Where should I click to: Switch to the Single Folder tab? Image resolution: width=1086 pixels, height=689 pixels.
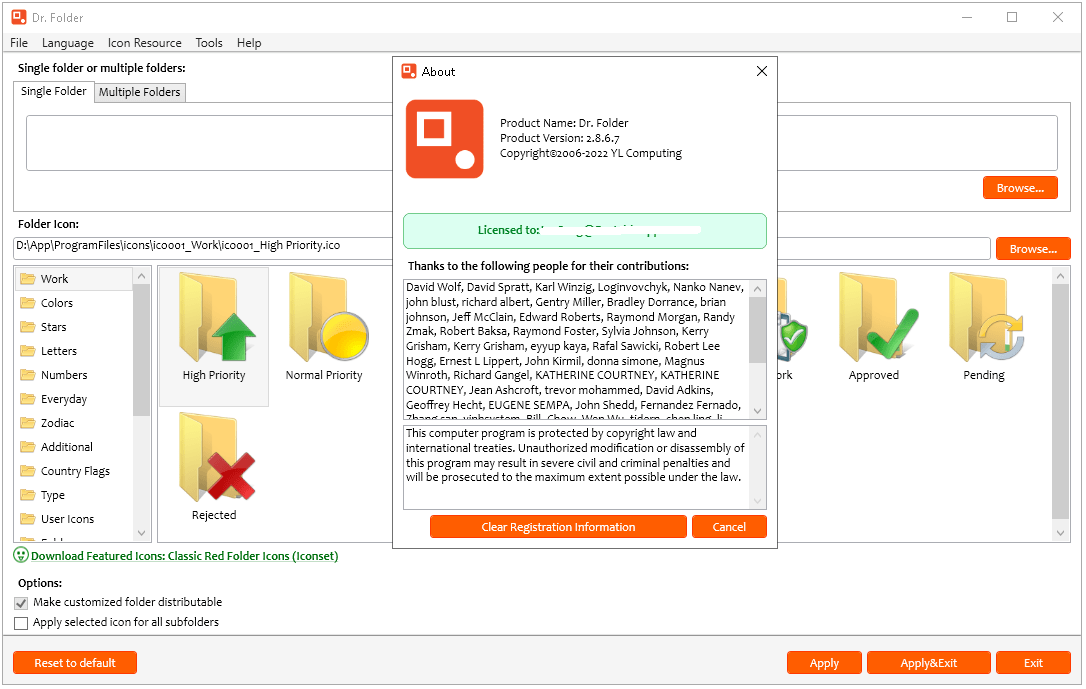[x=54, y=91]
